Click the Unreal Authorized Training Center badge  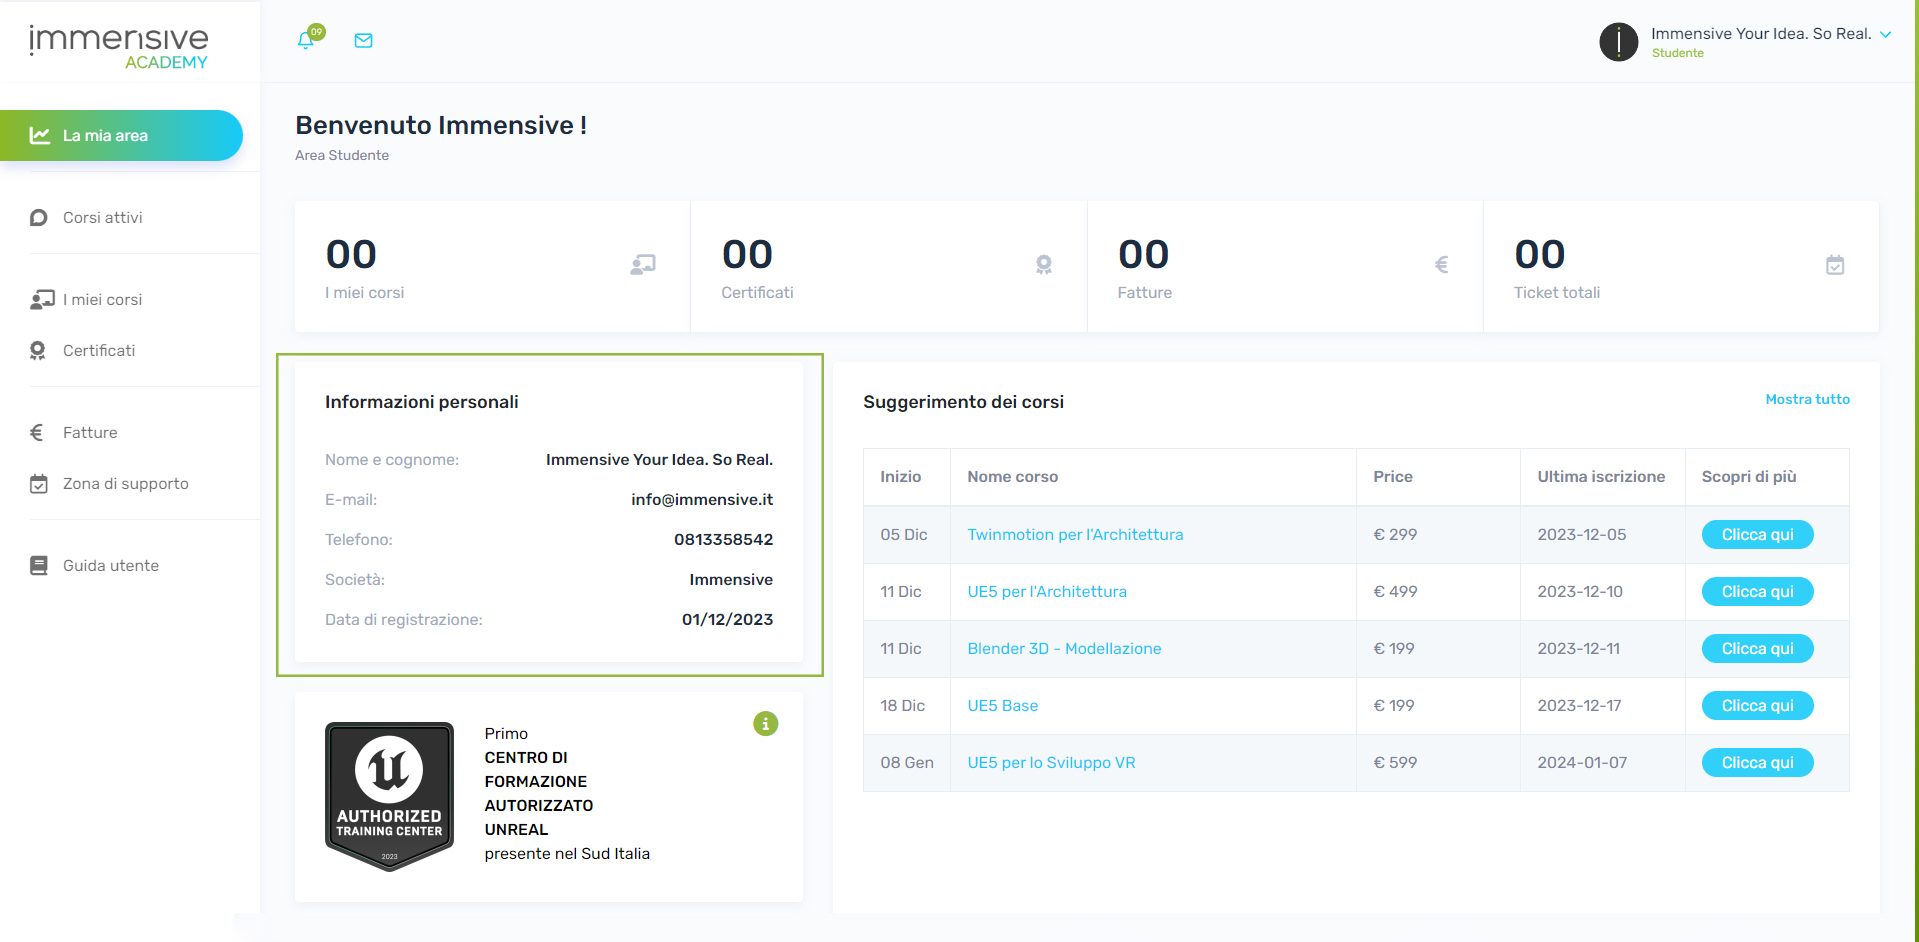[x=389, y=796]
